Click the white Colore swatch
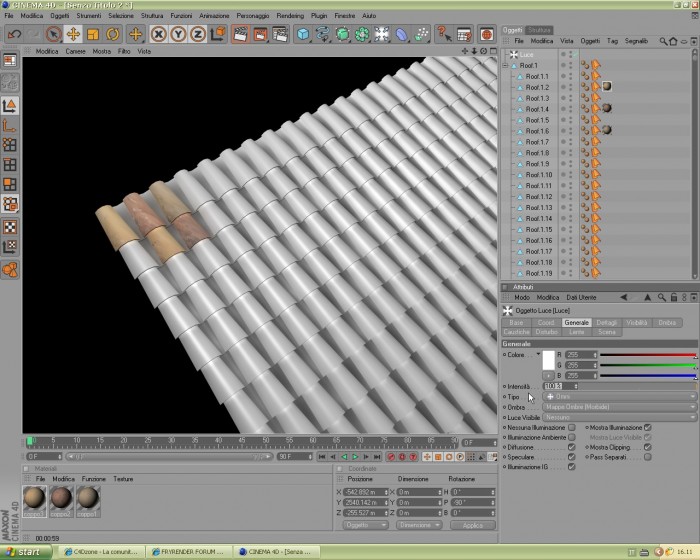 (x=548, y=360)
